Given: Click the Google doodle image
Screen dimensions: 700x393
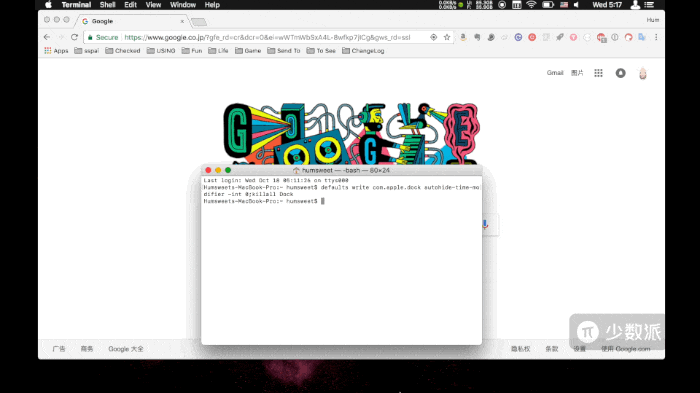Looking at the screenshot, I should click(x=351, y=134).
